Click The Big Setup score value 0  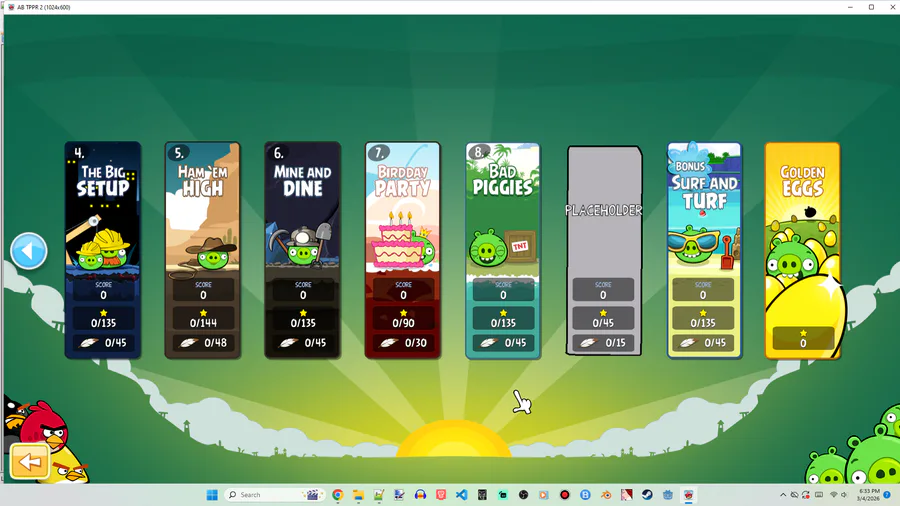[103, 295]
